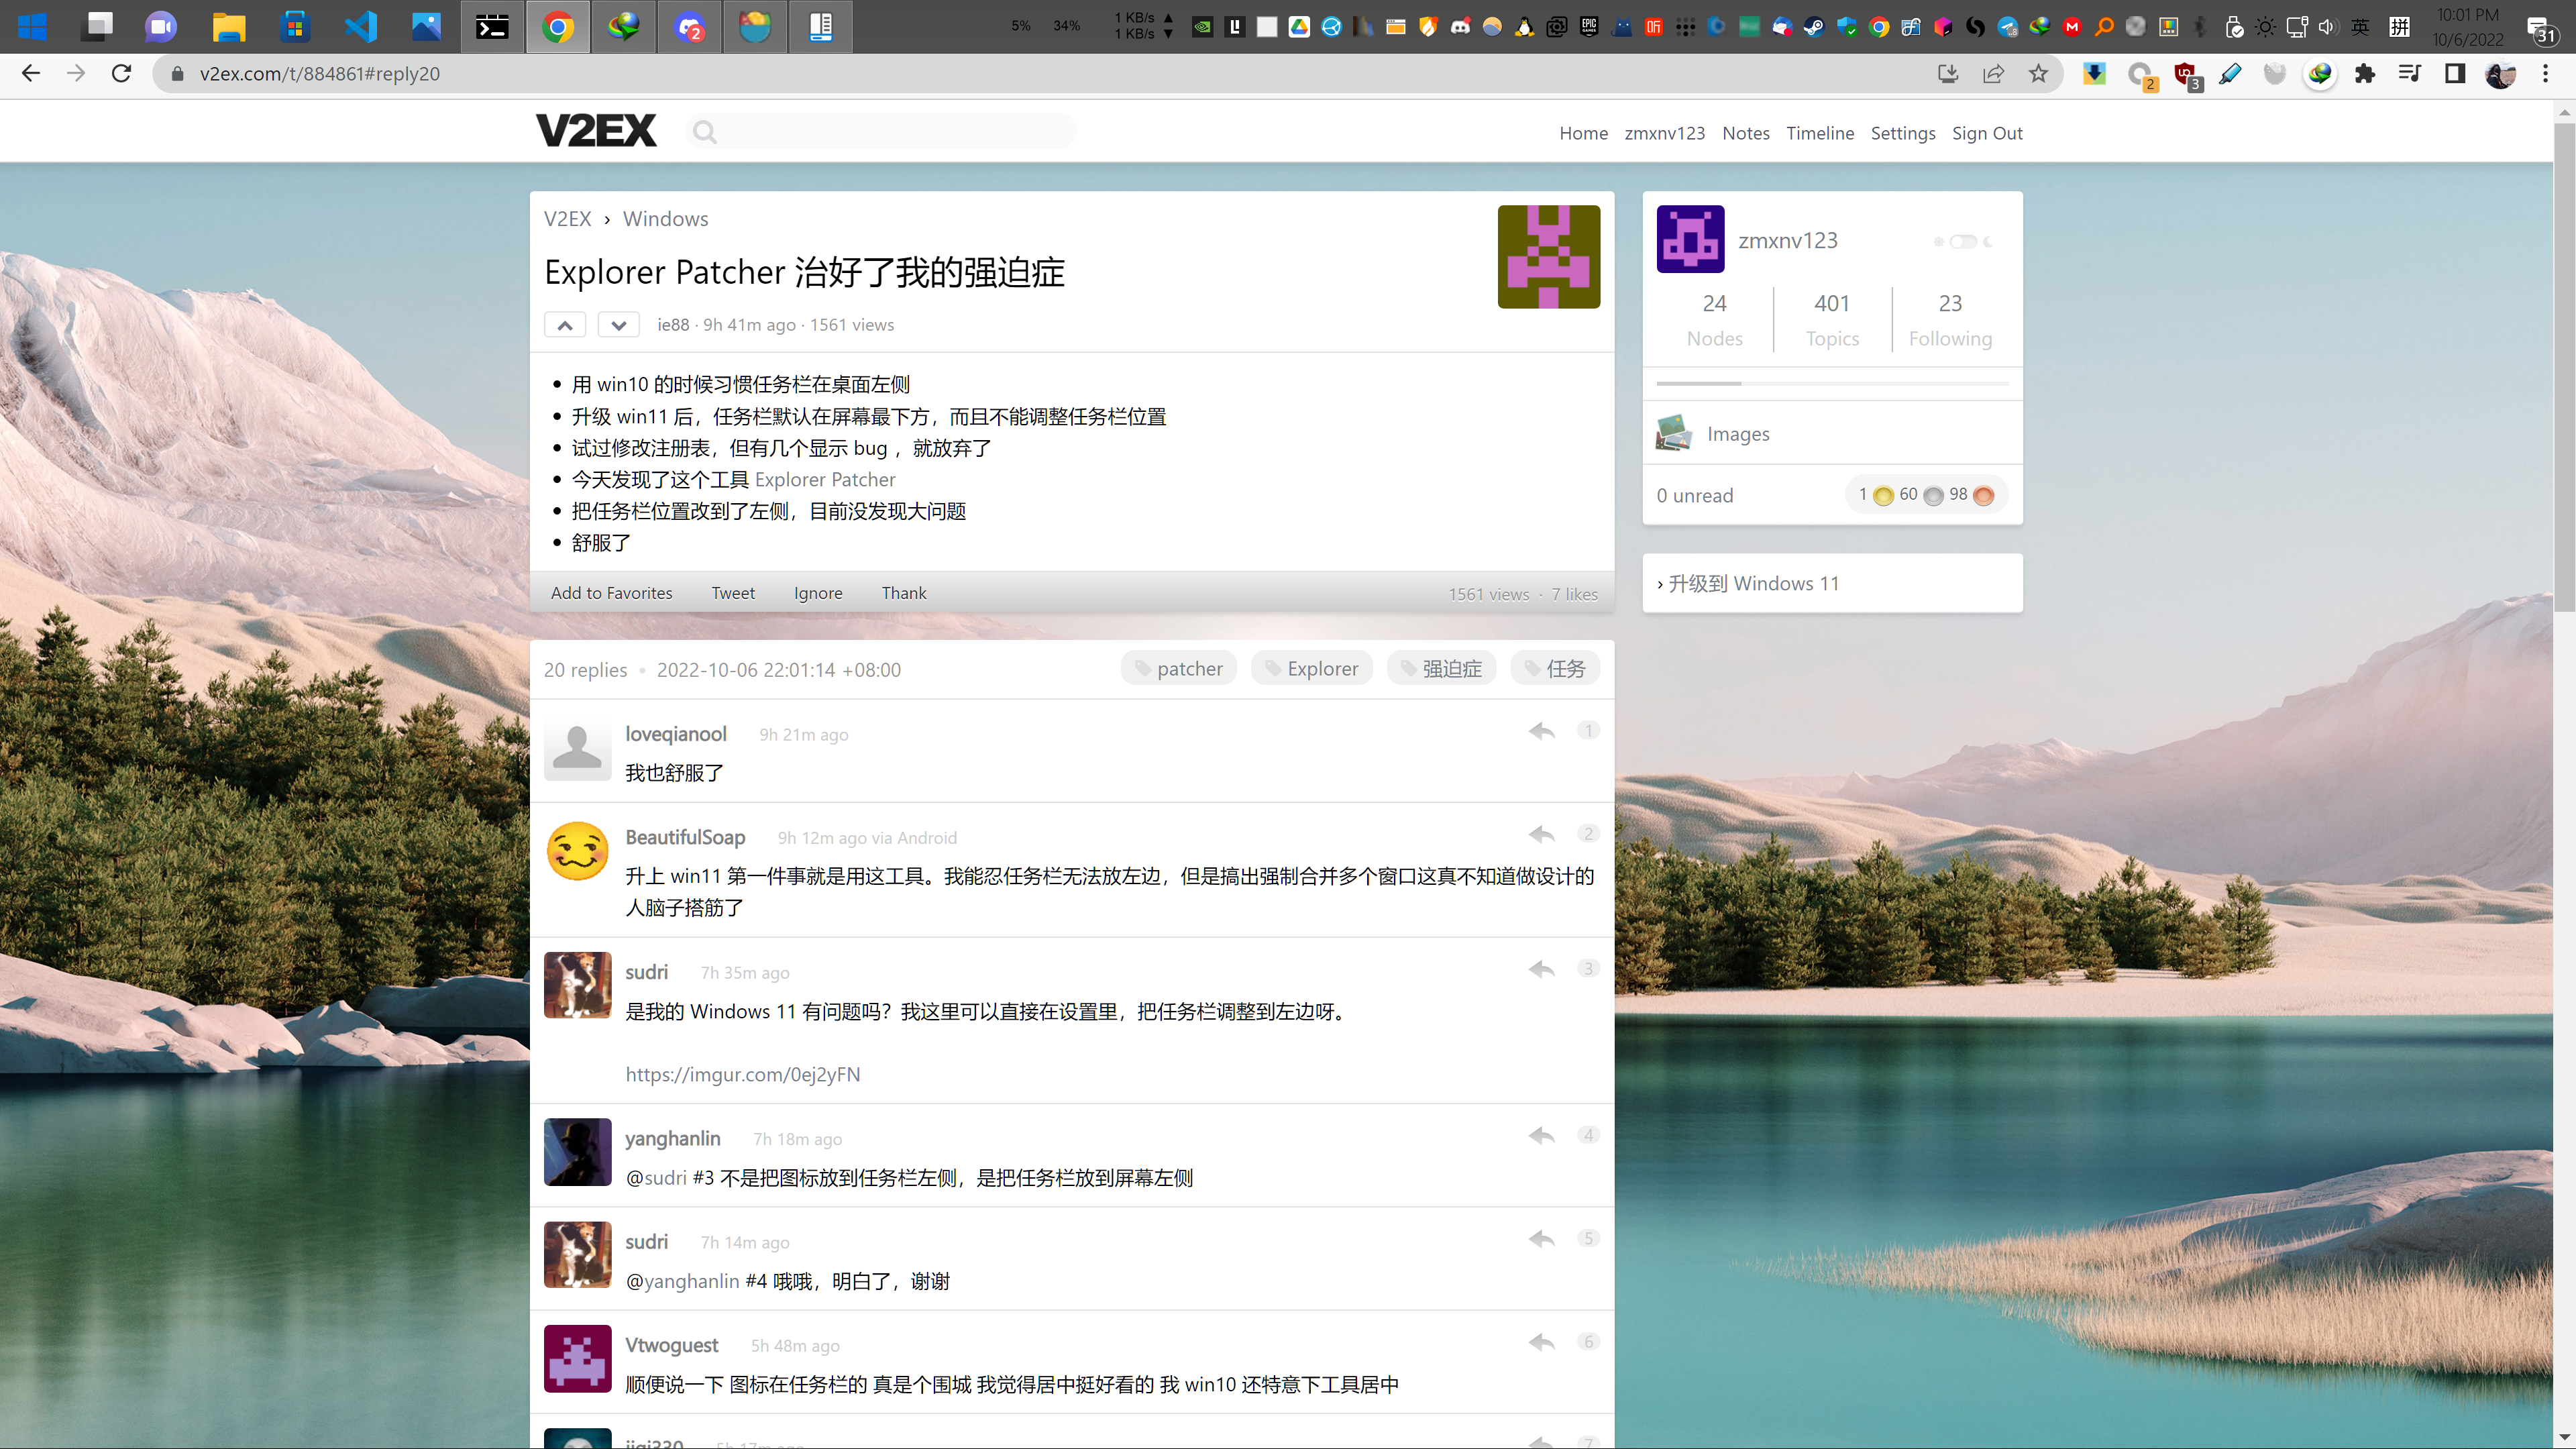This screenshot has height=1449, width=2576.
Task: Go to the Timeline menu item
Action: pyautogui.click(x=1819, y=133)
